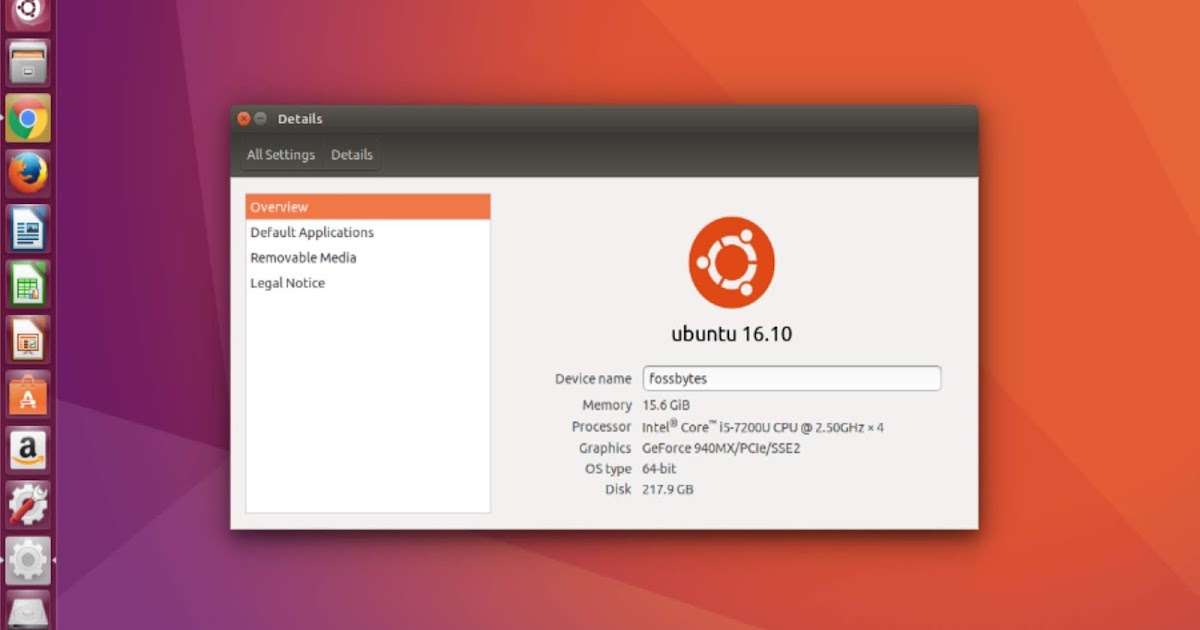1200x630 pixels.
Task: Click the System Settings gear in the launcher
Action: pyautogui.click(x=28, y=560)
